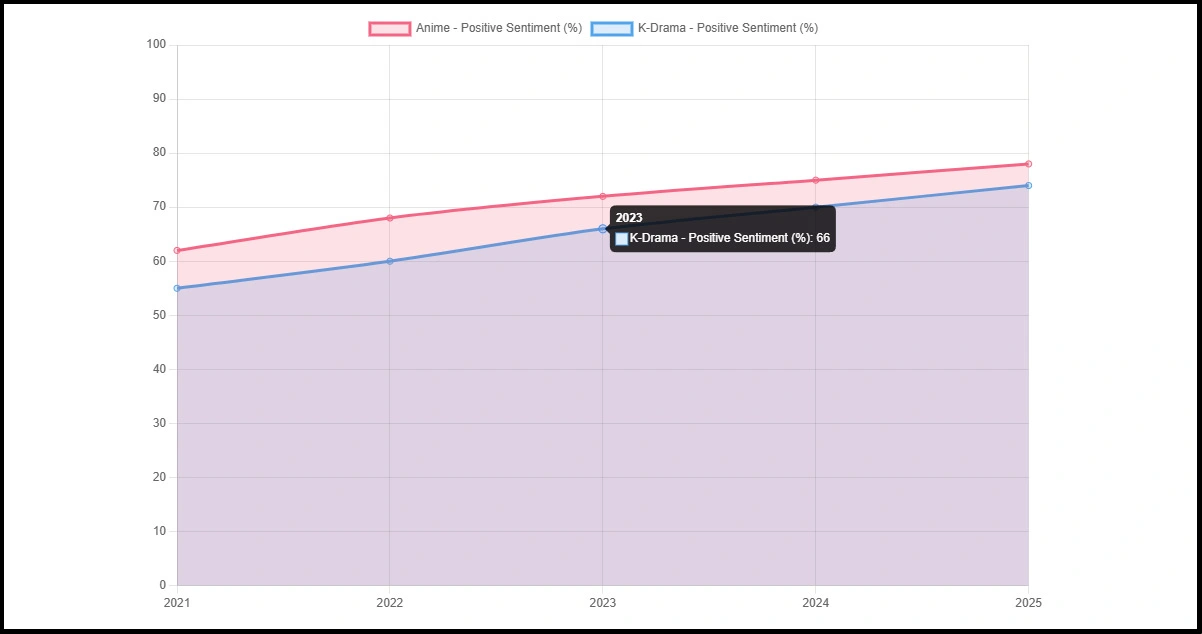The image size is (1202, 634).
Task: Click the 2025 x-axis label
Action: [1028, 602]
